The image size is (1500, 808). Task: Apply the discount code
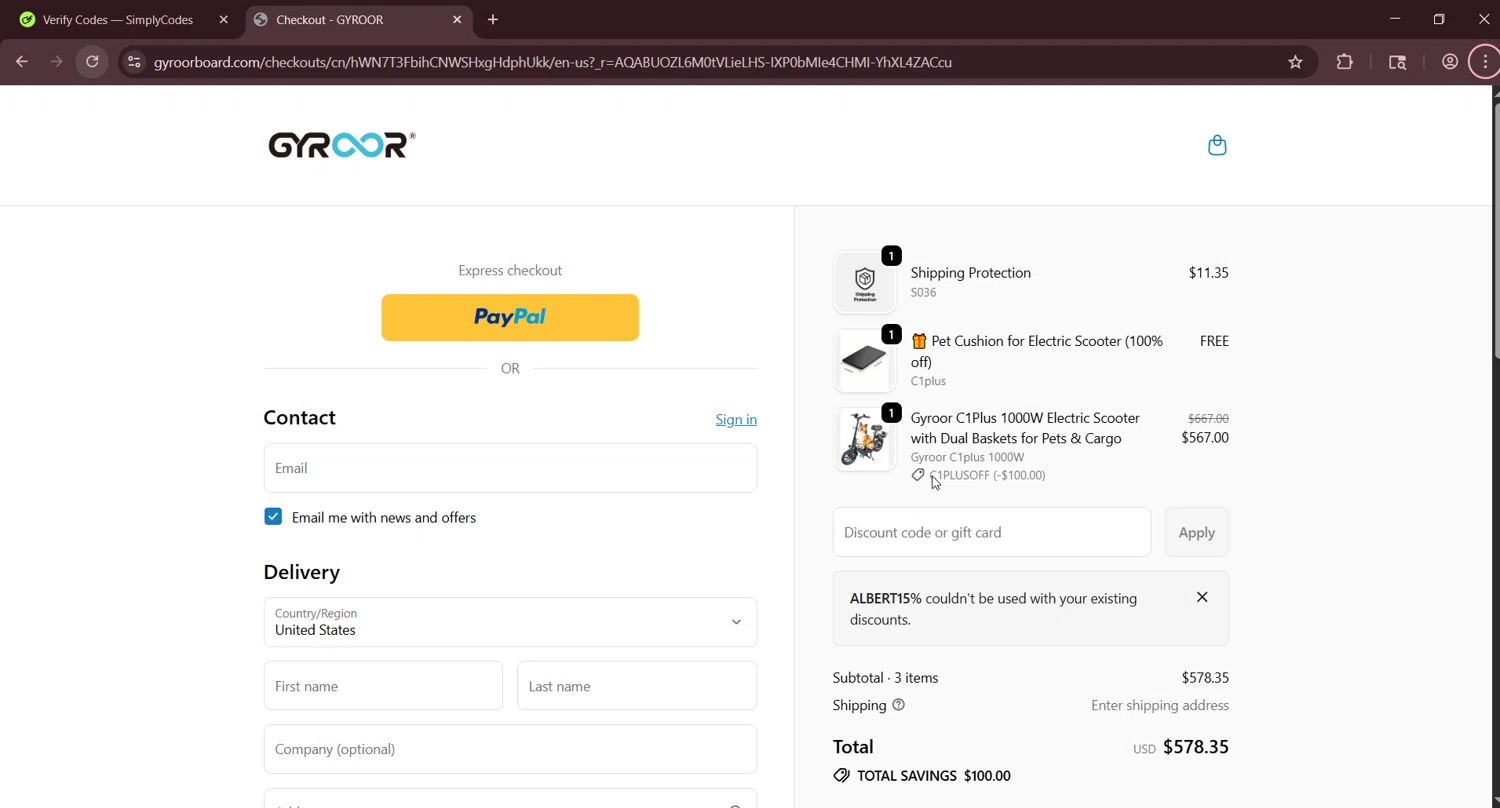pyautogui.click(x=1196, y=532)
